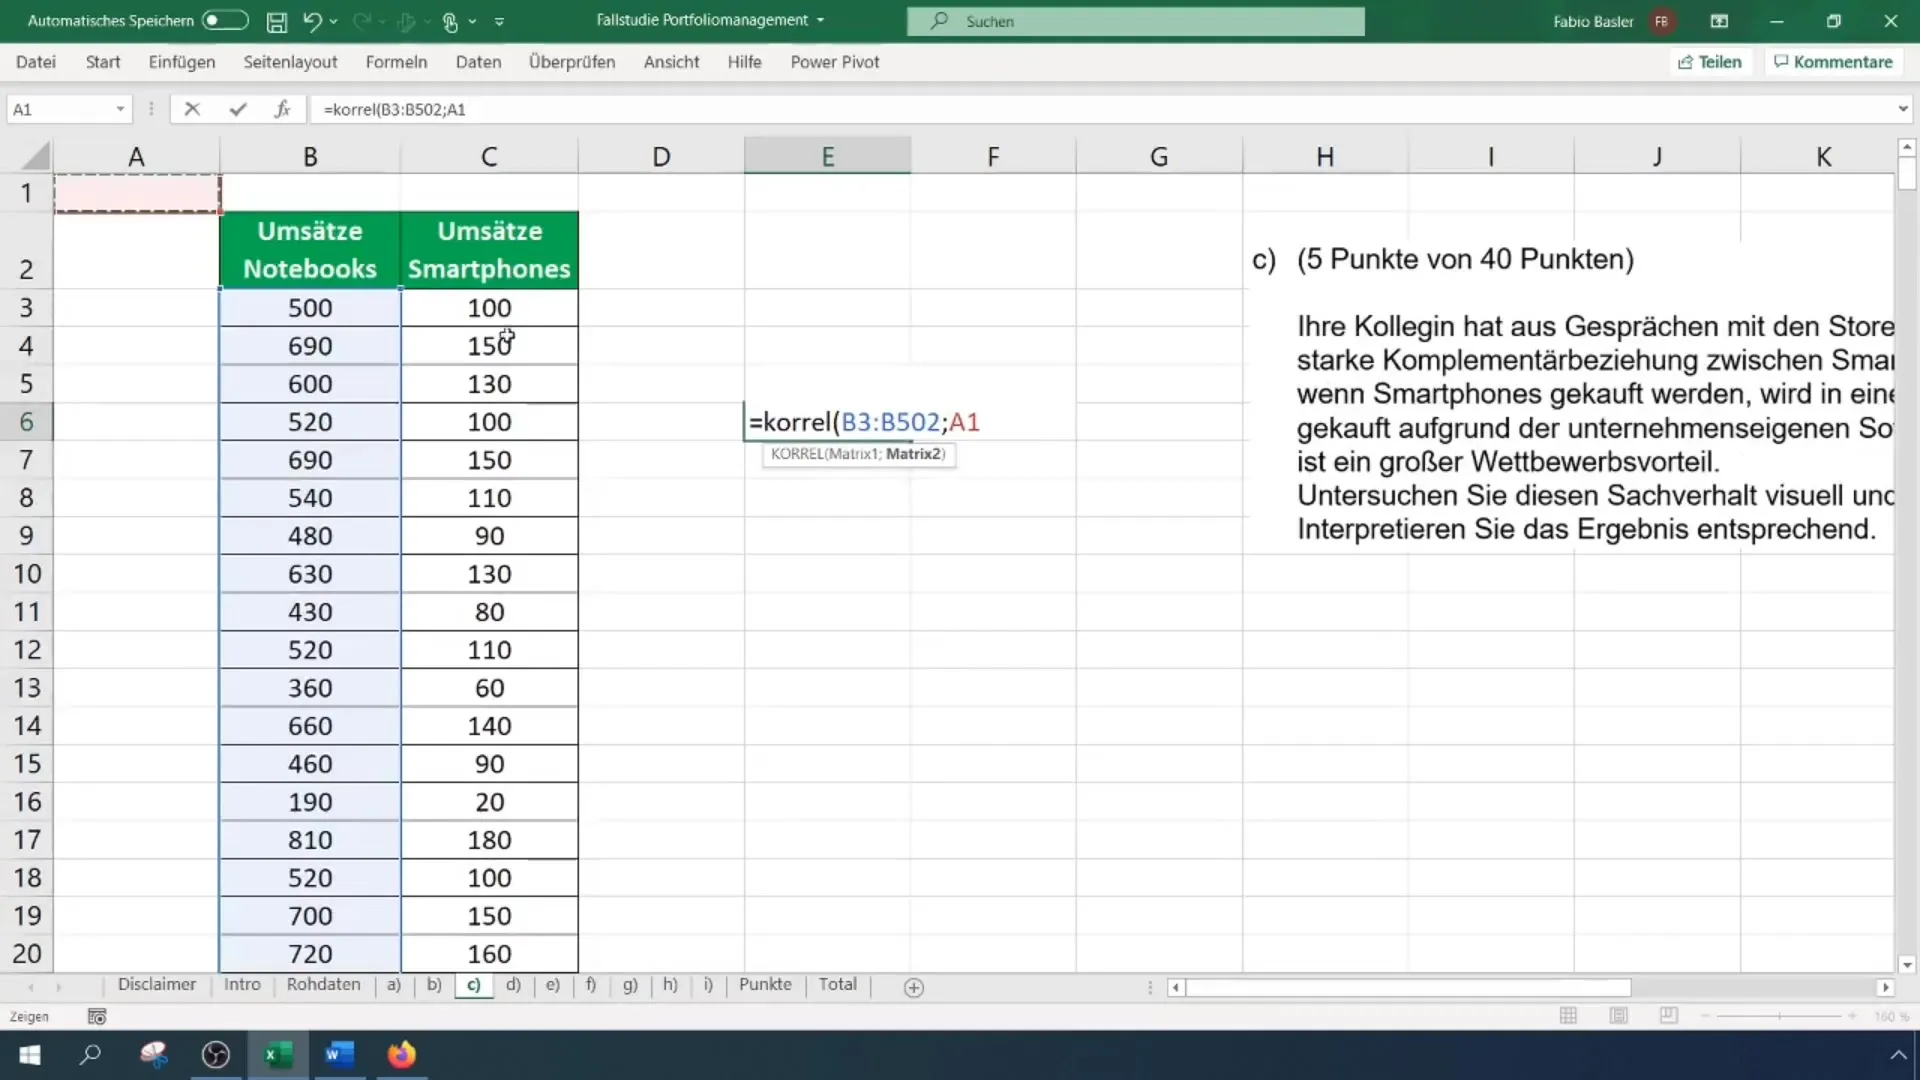
Task: Open the Intro sheet tab
Action: (242, 985)
